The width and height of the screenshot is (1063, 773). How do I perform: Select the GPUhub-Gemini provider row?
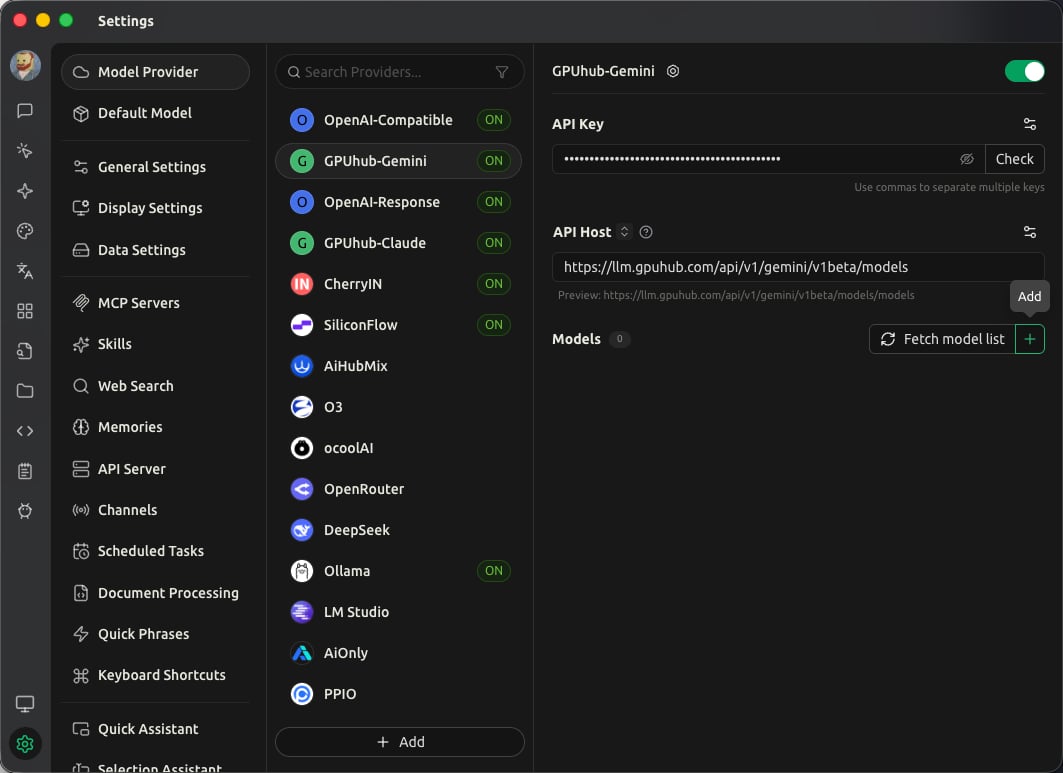[399, 161]
